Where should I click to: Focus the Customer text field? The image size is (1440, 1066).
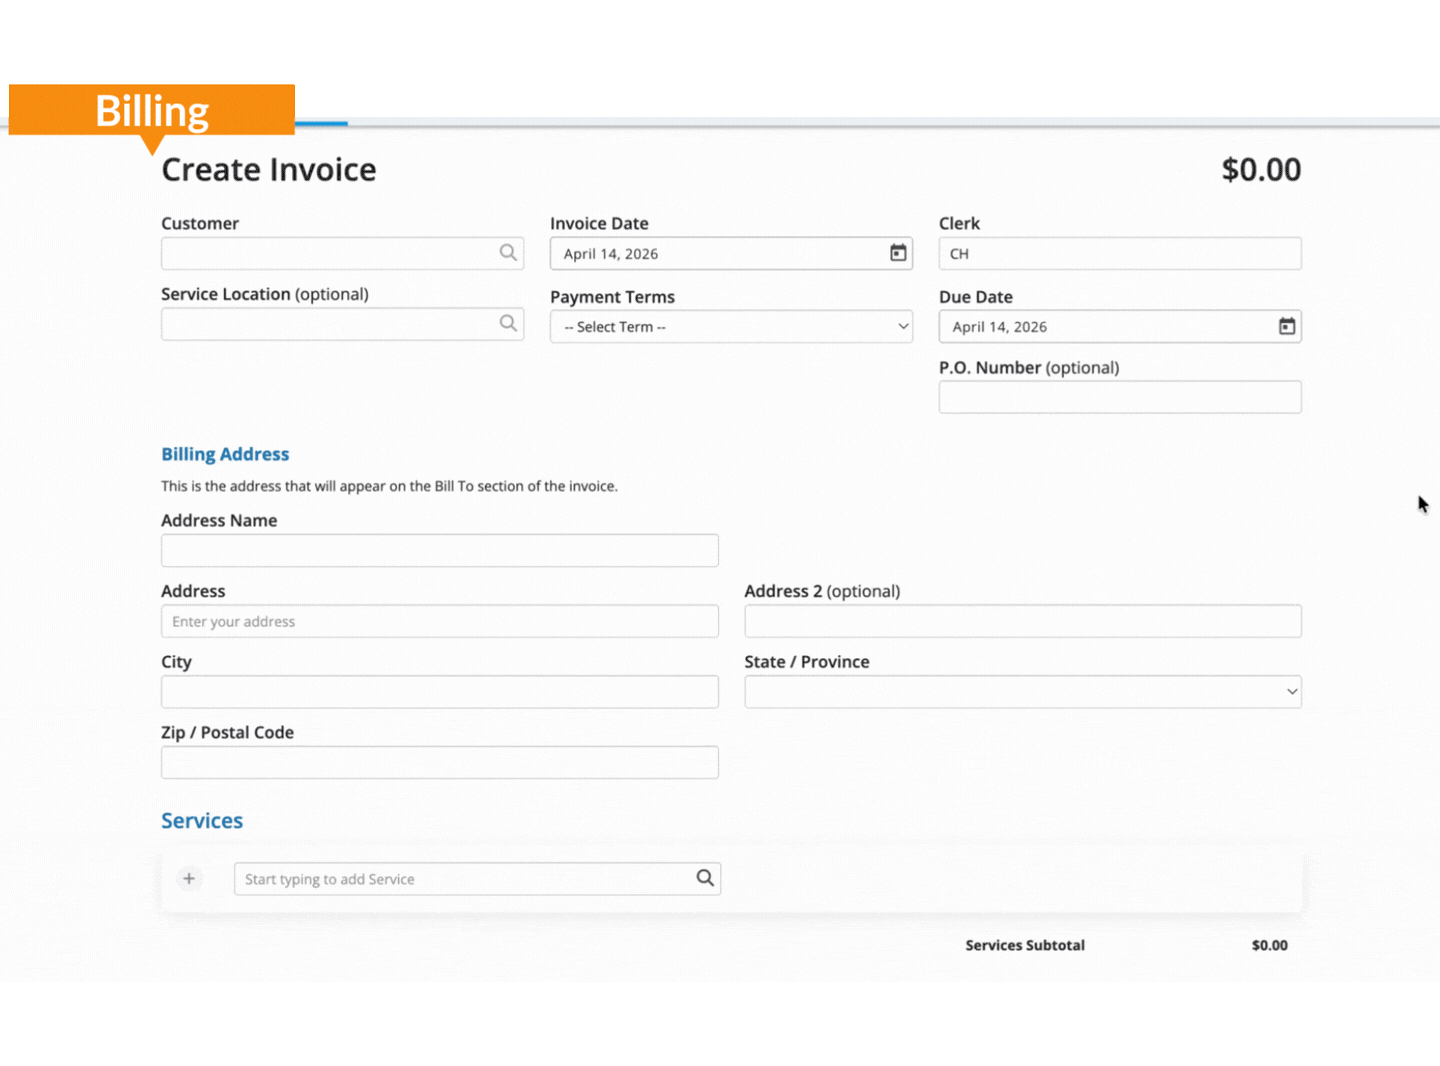click(x=330, y=253)
